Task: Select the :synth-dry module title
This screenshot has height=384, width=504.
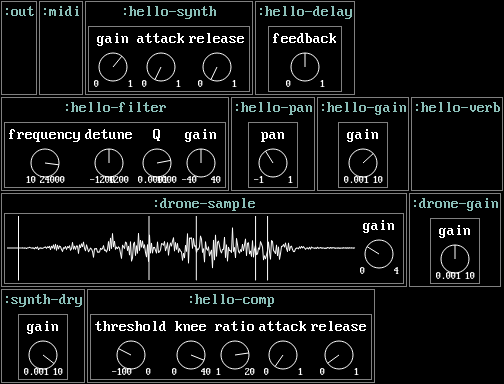Action: [x=43, y=300]
